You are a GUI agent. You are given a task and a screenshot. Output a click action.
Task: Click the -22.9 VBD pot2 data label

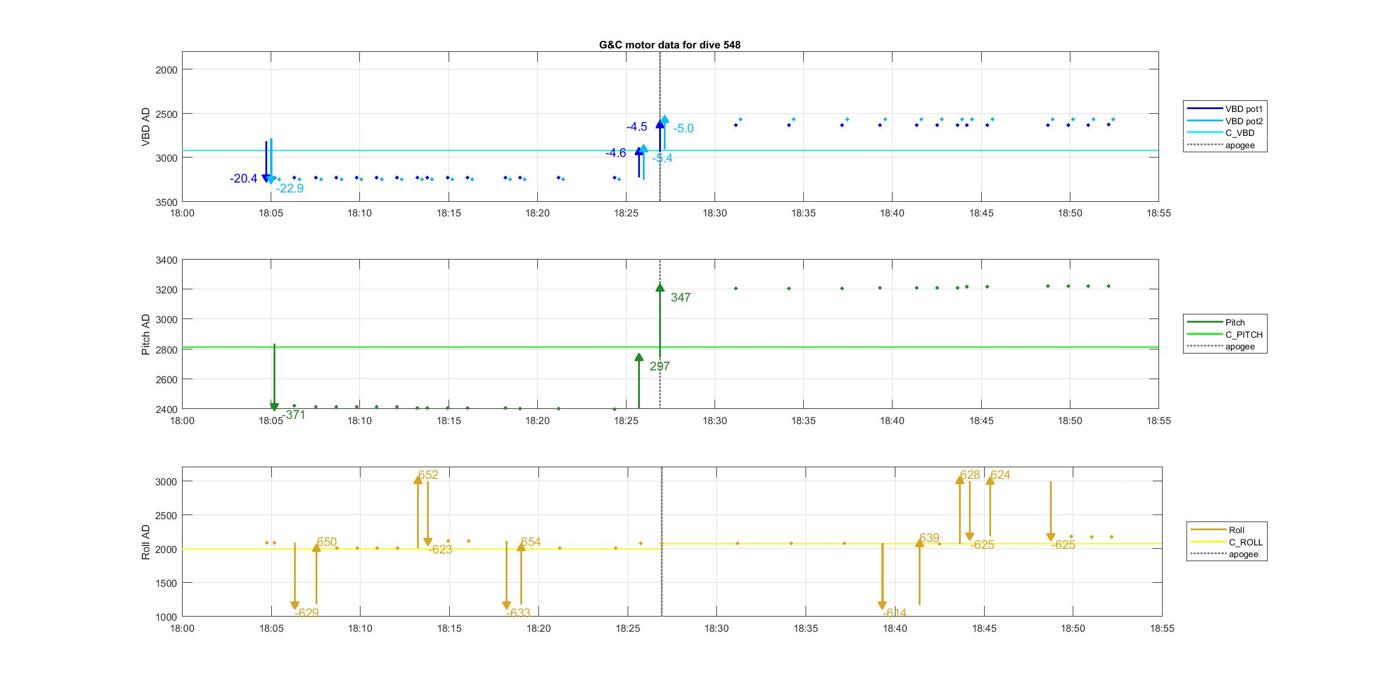click(290, 188)
